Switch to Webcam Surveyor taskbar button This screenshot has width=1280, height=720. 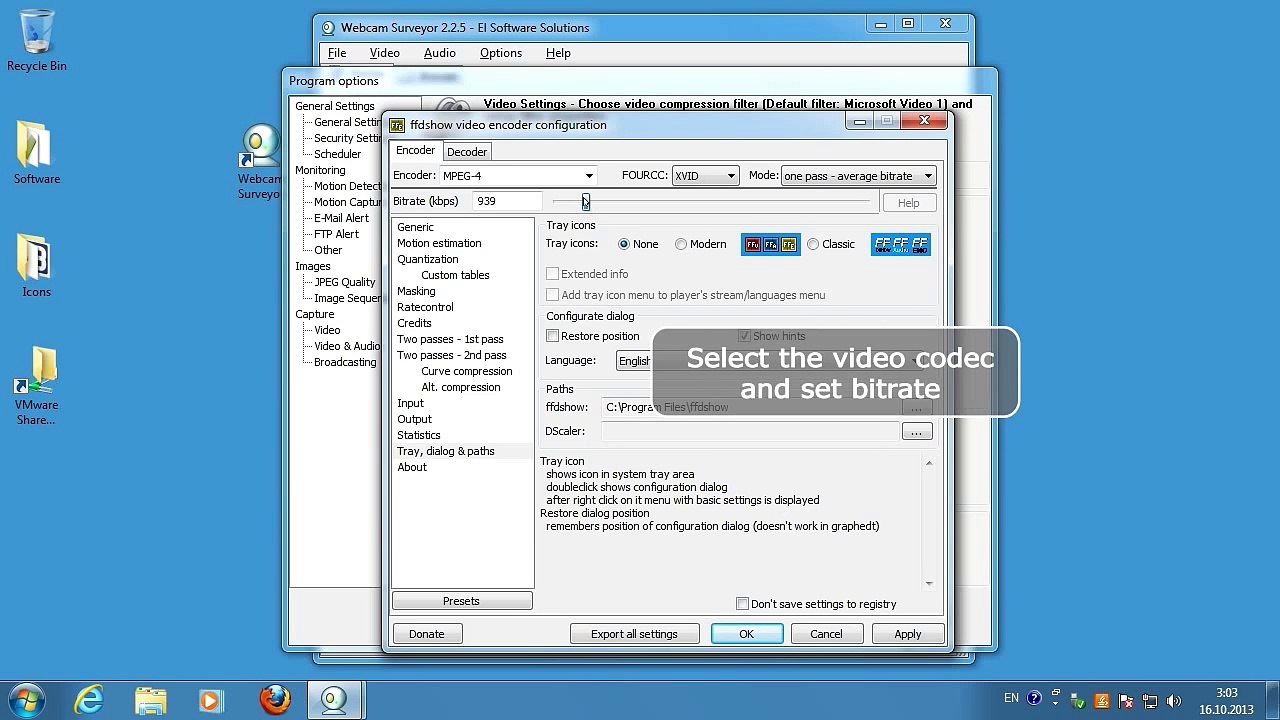[334, 699]
